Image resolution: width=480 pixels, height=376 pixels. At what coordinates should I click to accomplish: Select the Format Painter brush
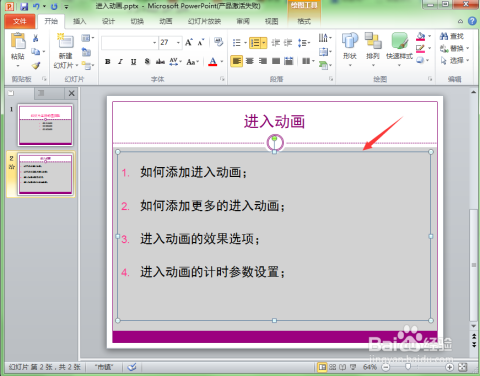coord(36,66)
